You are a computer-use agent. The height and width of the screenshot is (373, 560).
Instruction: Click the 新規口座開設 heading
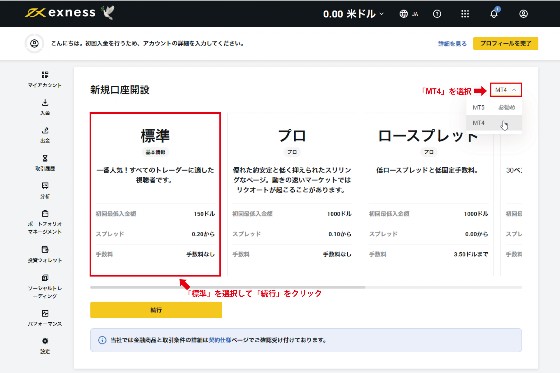coord(120,90)
